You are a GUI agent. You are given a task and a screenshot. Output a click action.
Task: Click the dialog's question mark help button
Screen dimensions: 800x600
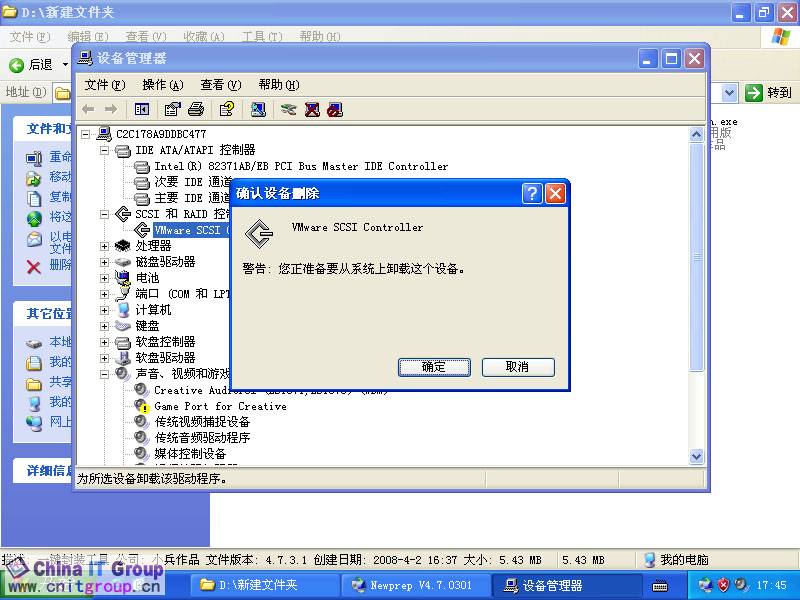[532, 194]
